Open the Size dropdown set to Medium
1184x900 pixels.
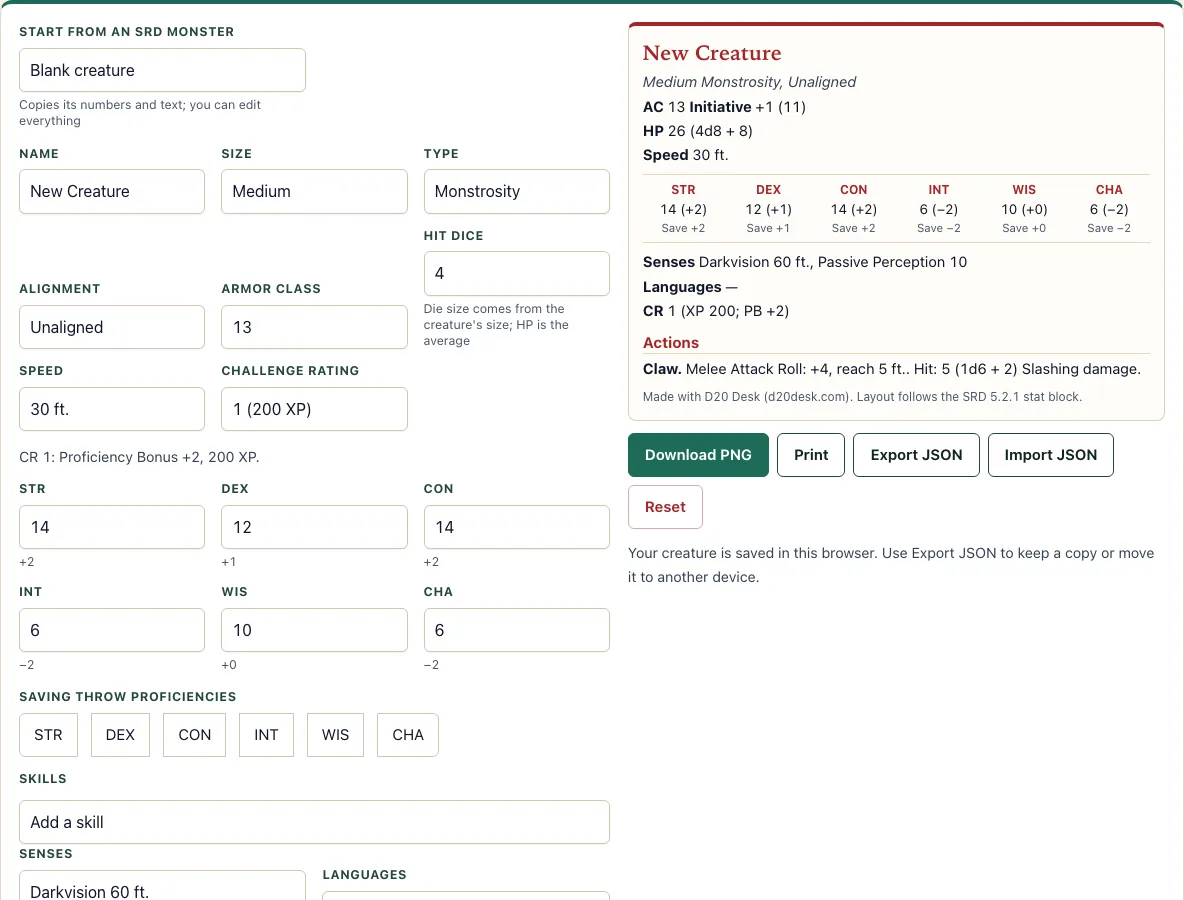coord(314,192)
